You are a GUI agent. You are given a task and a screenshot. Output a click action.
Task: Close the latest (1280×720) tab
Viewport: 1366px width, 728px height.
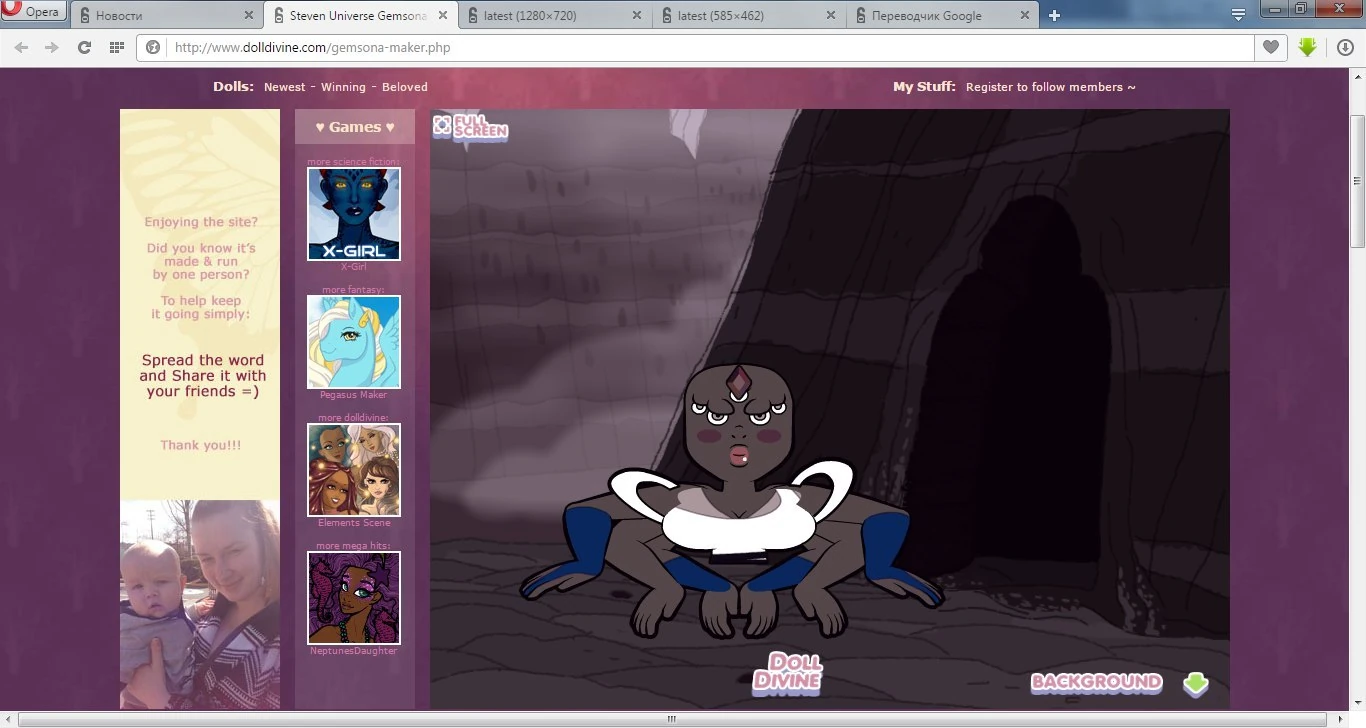click(636, 16)
